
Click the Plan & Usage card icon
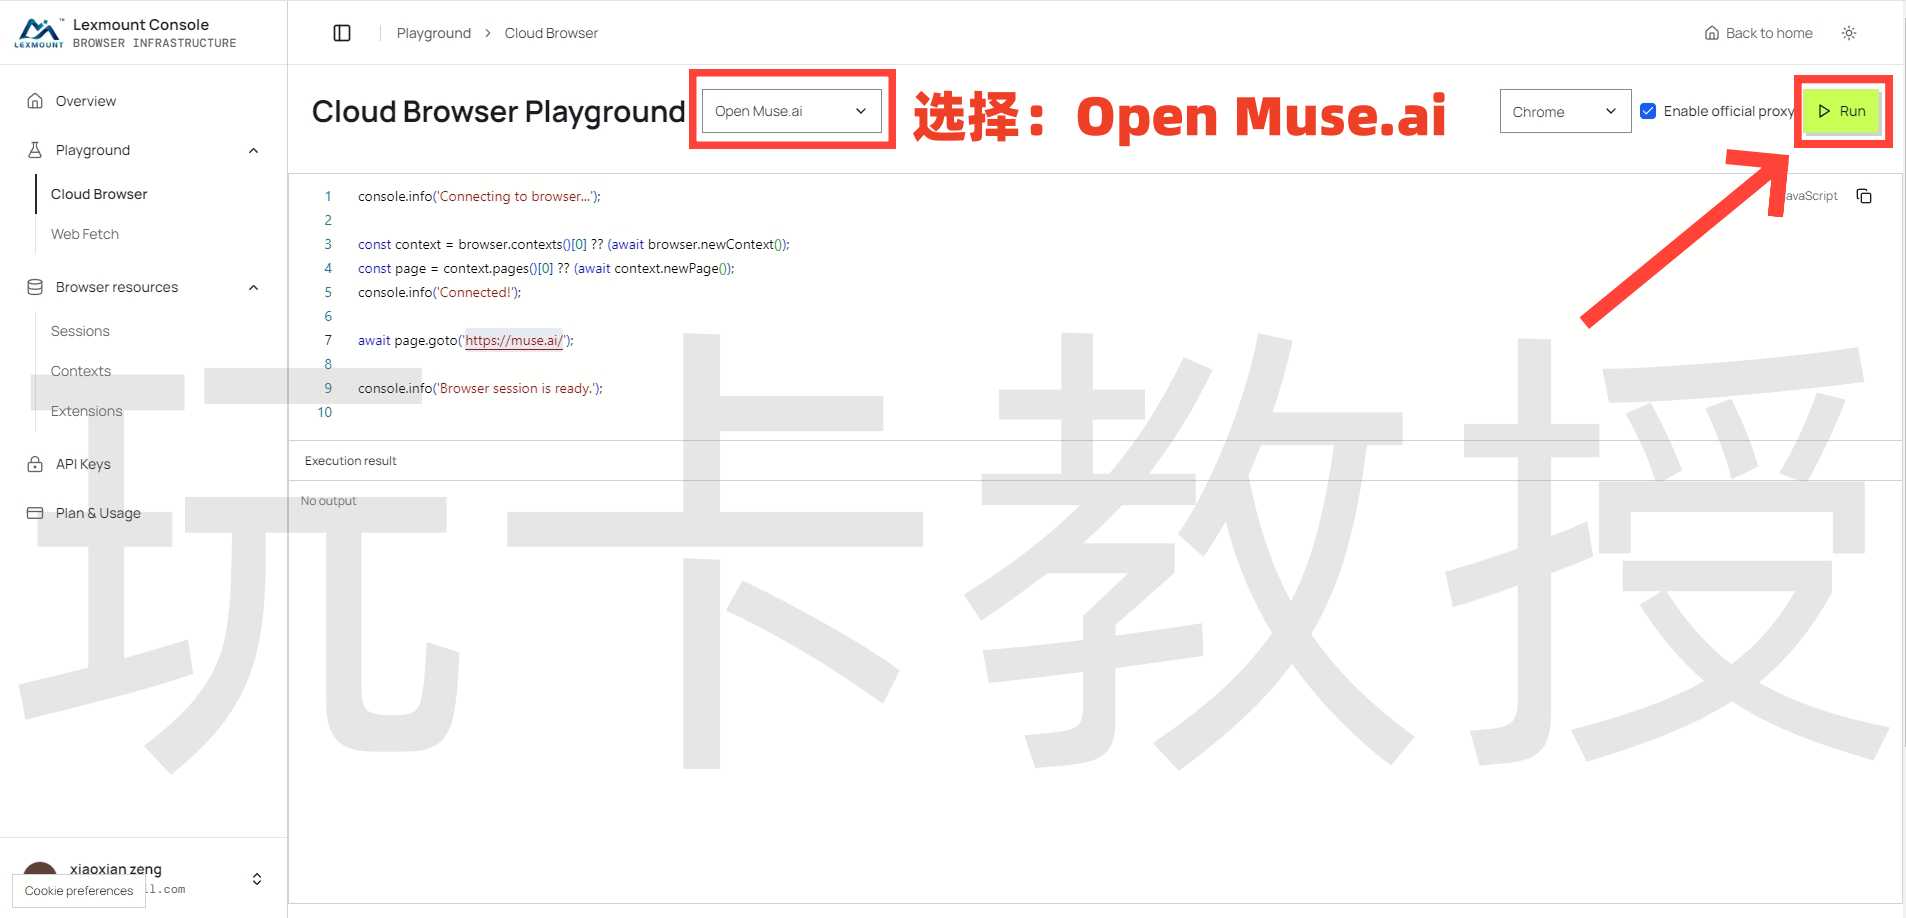(35, 513)
